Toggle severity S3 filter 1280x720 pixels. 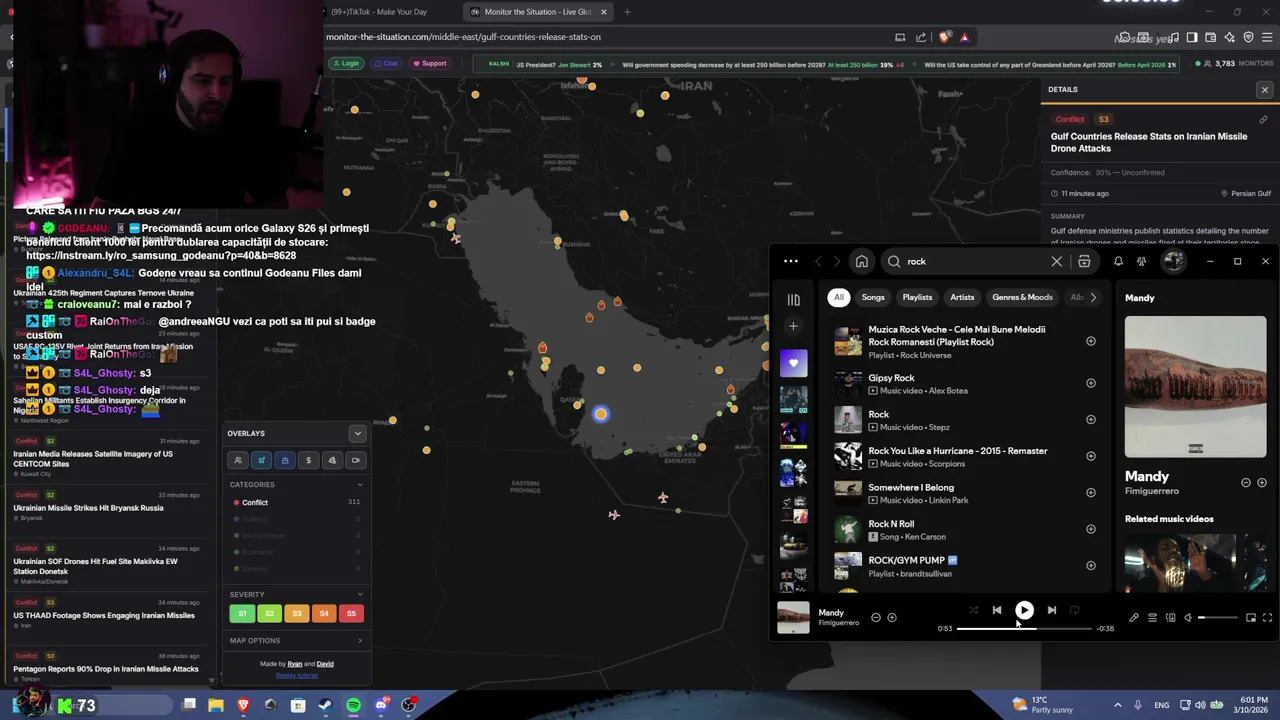click(296, 613)
